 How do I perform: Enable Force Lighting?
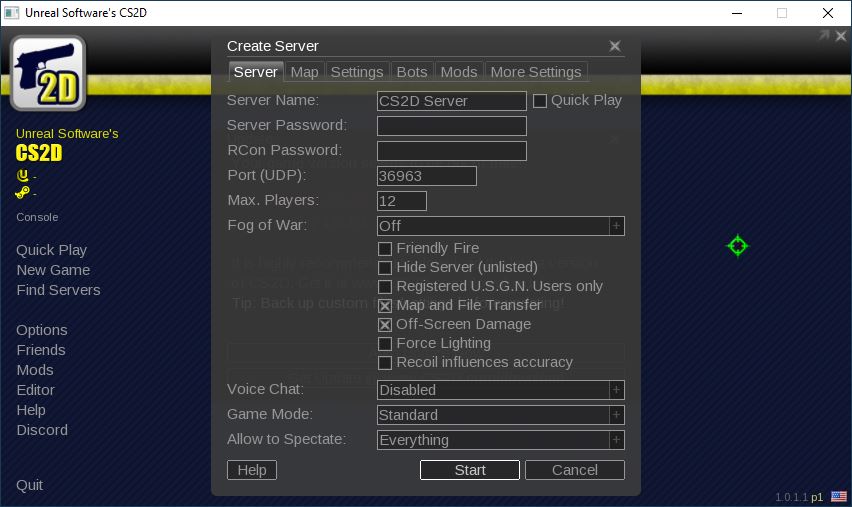click(x=385, y=344)
